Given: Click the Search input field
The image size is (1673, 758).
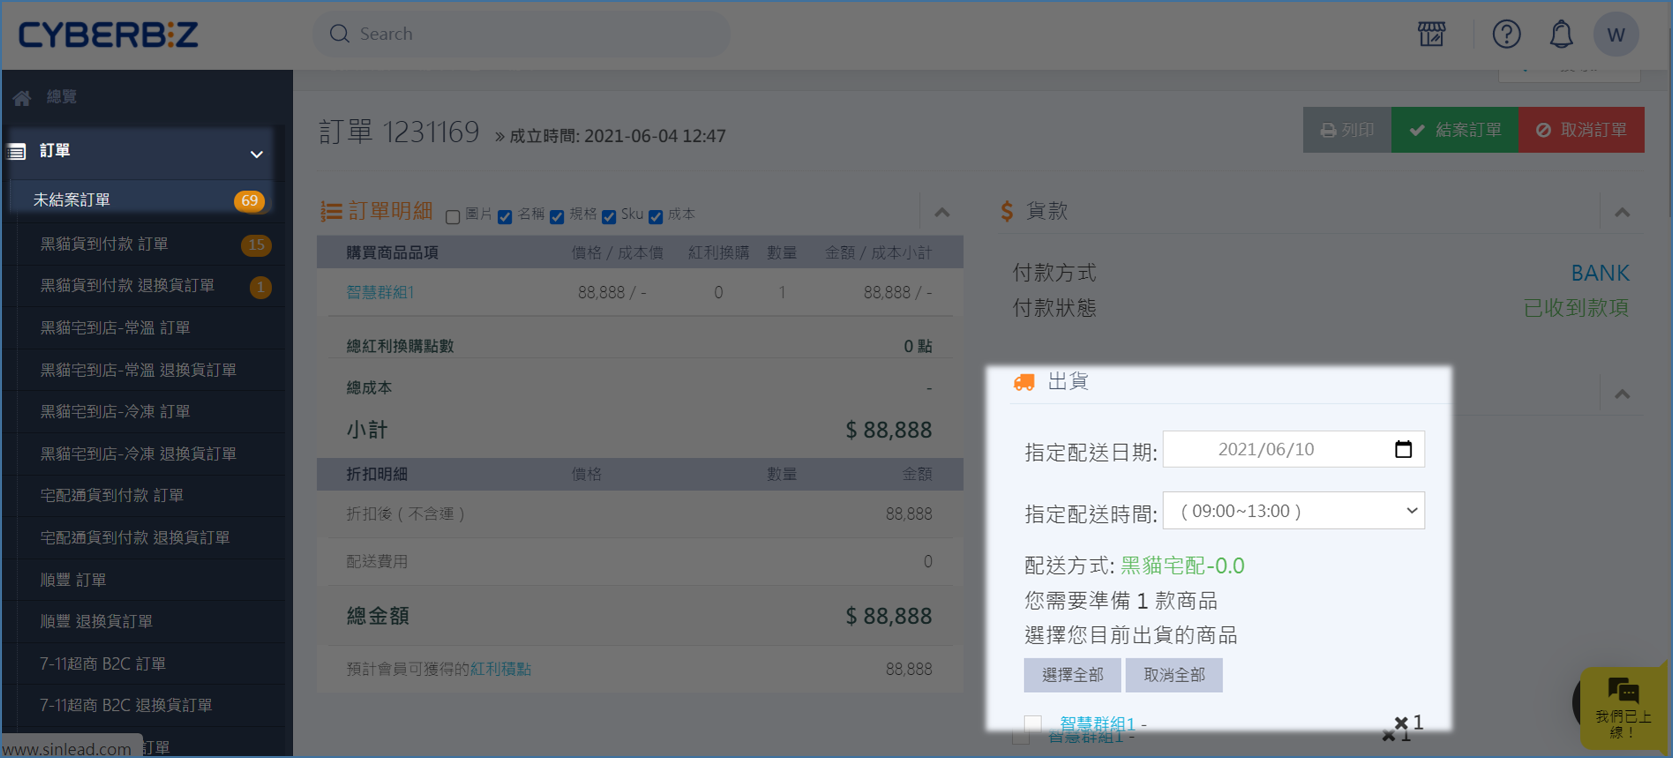Looking at the screenshot, I should coord(522,34).
